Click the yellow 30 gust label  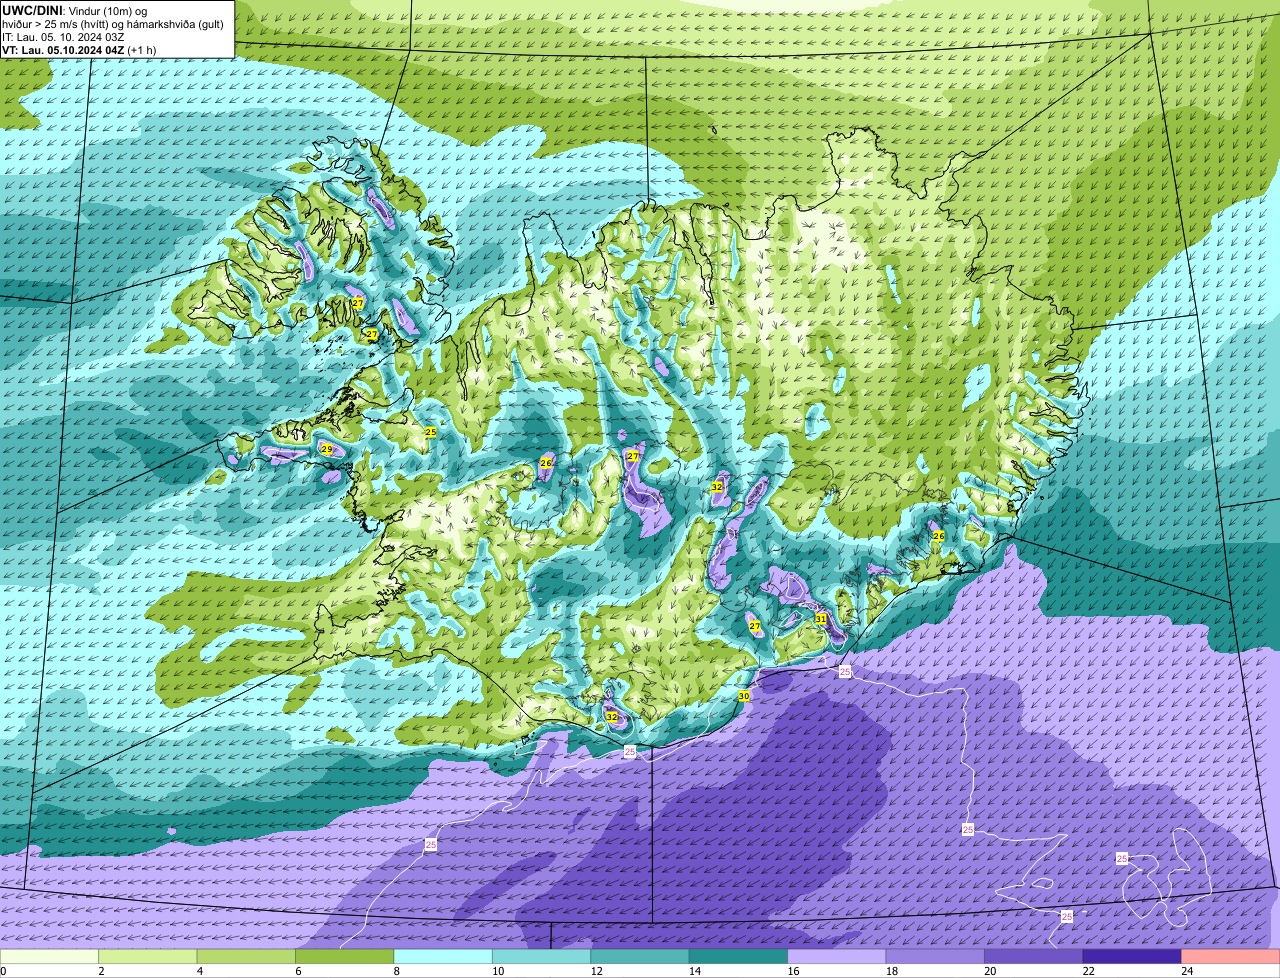point(743,695)
